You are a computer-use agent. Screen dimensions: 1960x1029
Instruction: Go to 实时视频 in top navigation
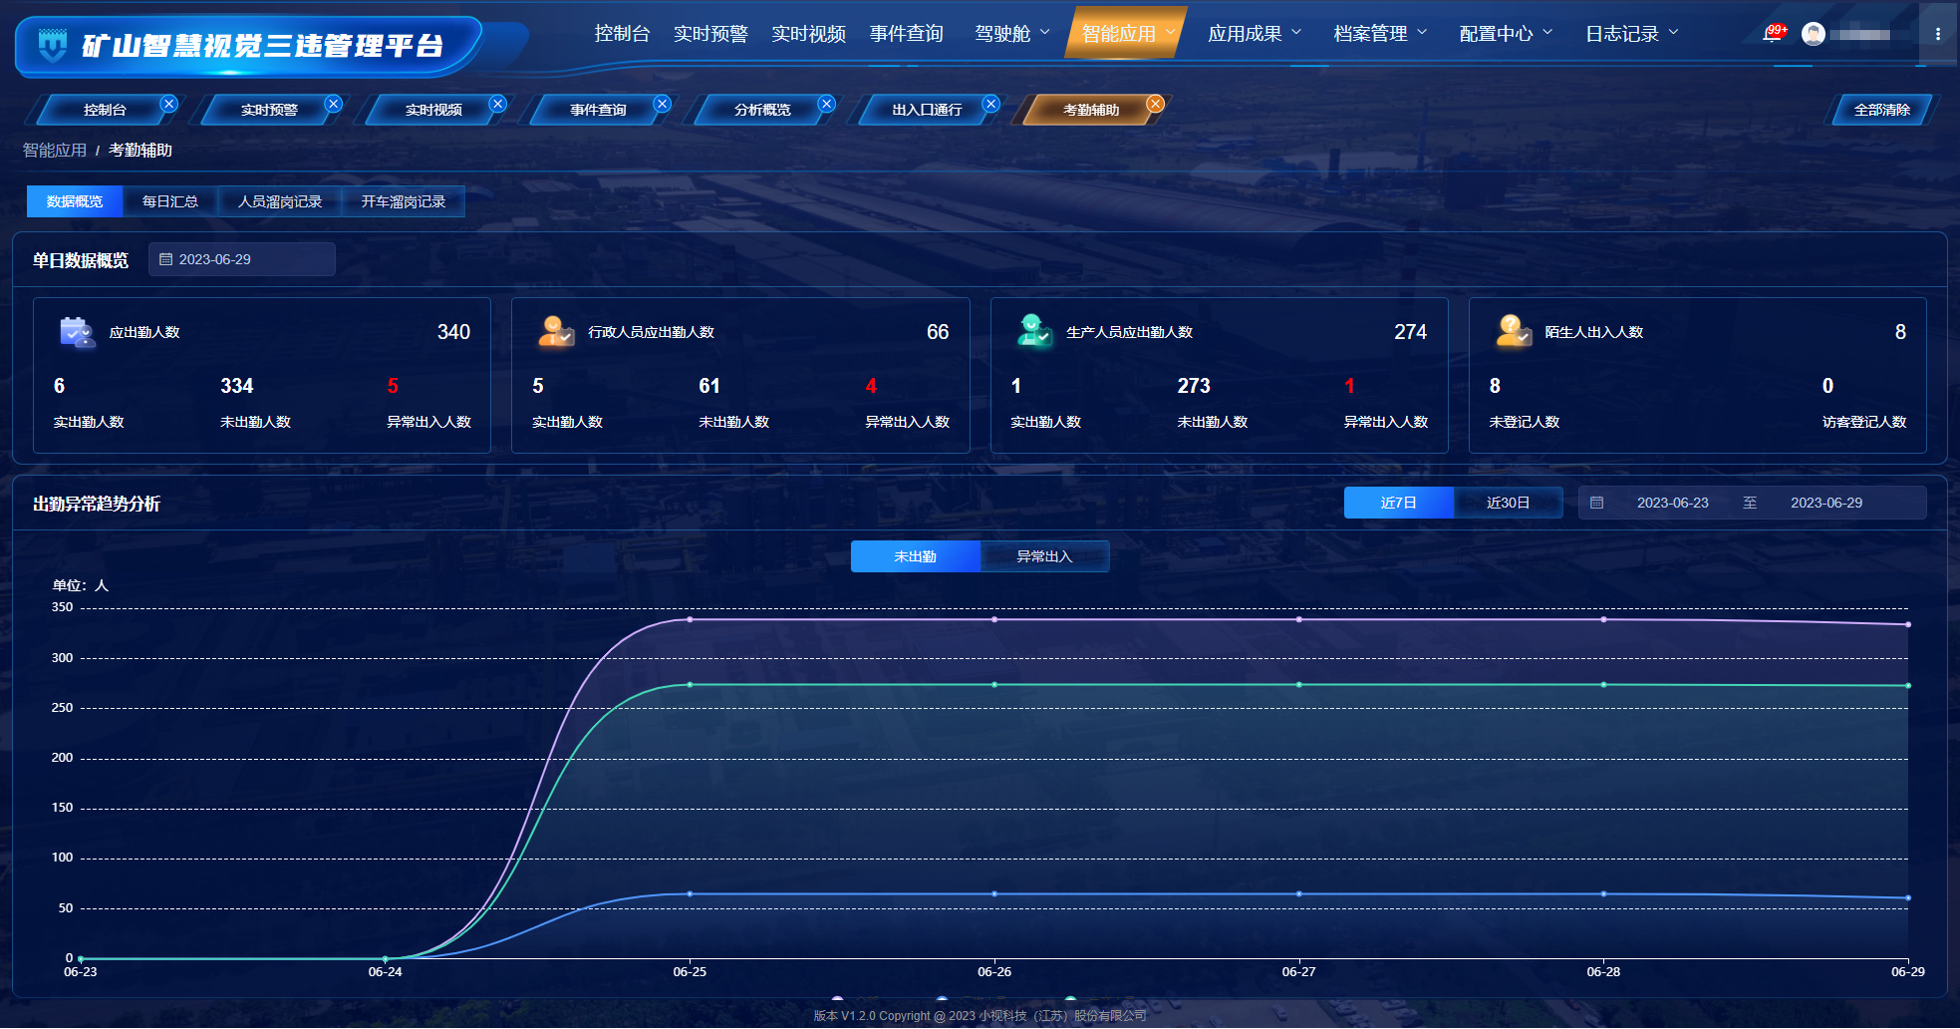click(x=808, y=34)
